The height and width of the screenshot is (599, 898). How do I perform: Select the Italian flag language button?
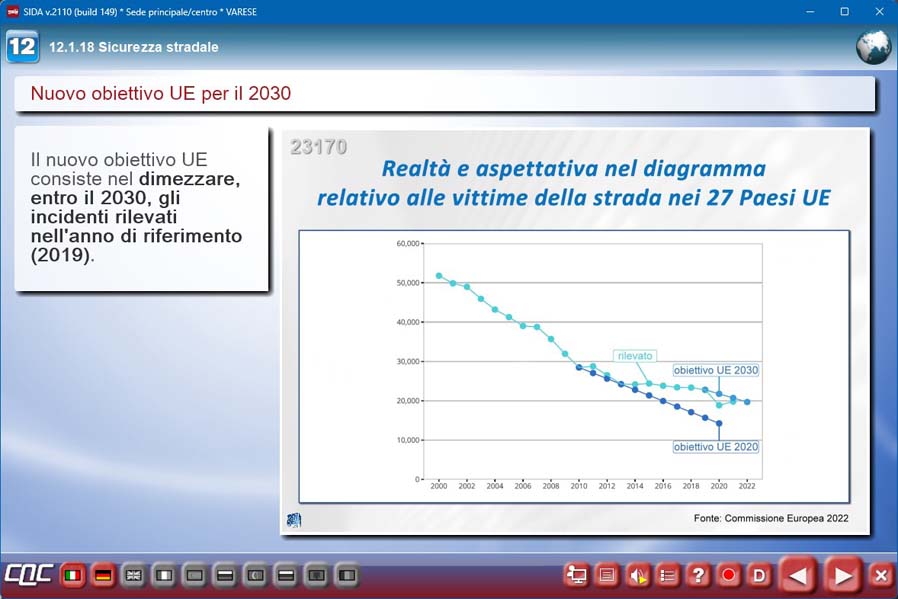[x=72, y=576]
